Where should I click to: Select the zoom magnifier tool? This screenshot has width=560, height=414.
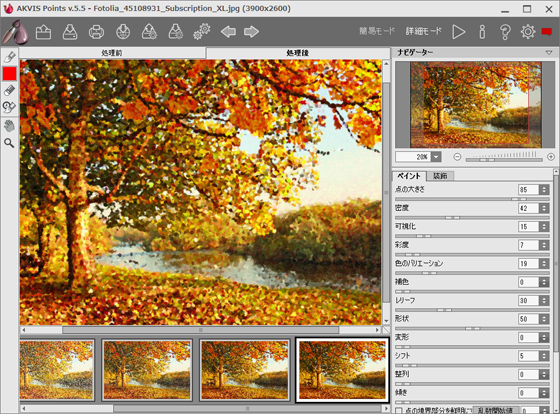tap(9, 143)
